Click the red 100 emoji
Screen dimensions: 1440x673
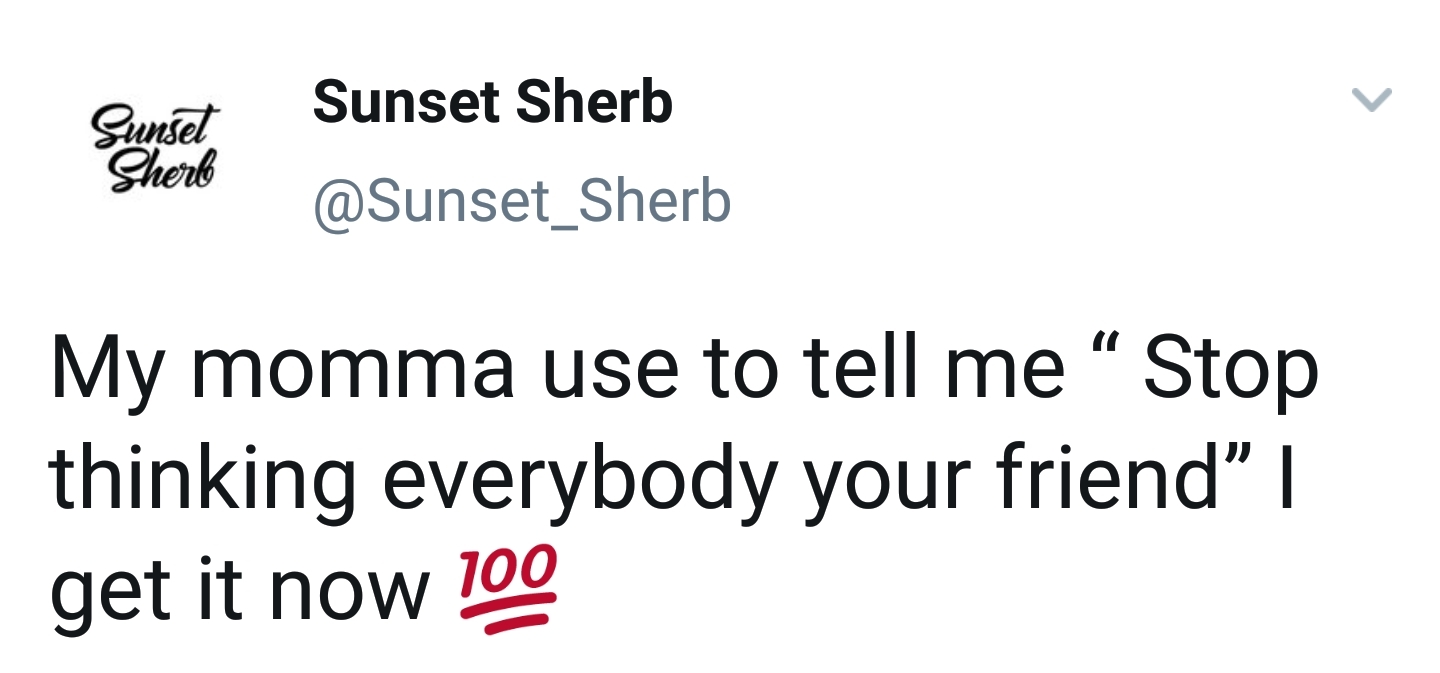pyautogui.click(x=508, y=588)
